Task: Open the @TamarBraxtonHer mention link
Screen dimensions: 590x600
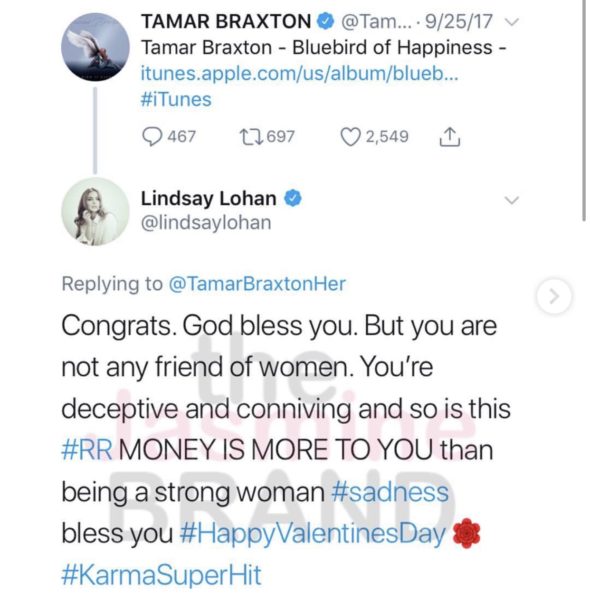Action: [x=257, y=284]
